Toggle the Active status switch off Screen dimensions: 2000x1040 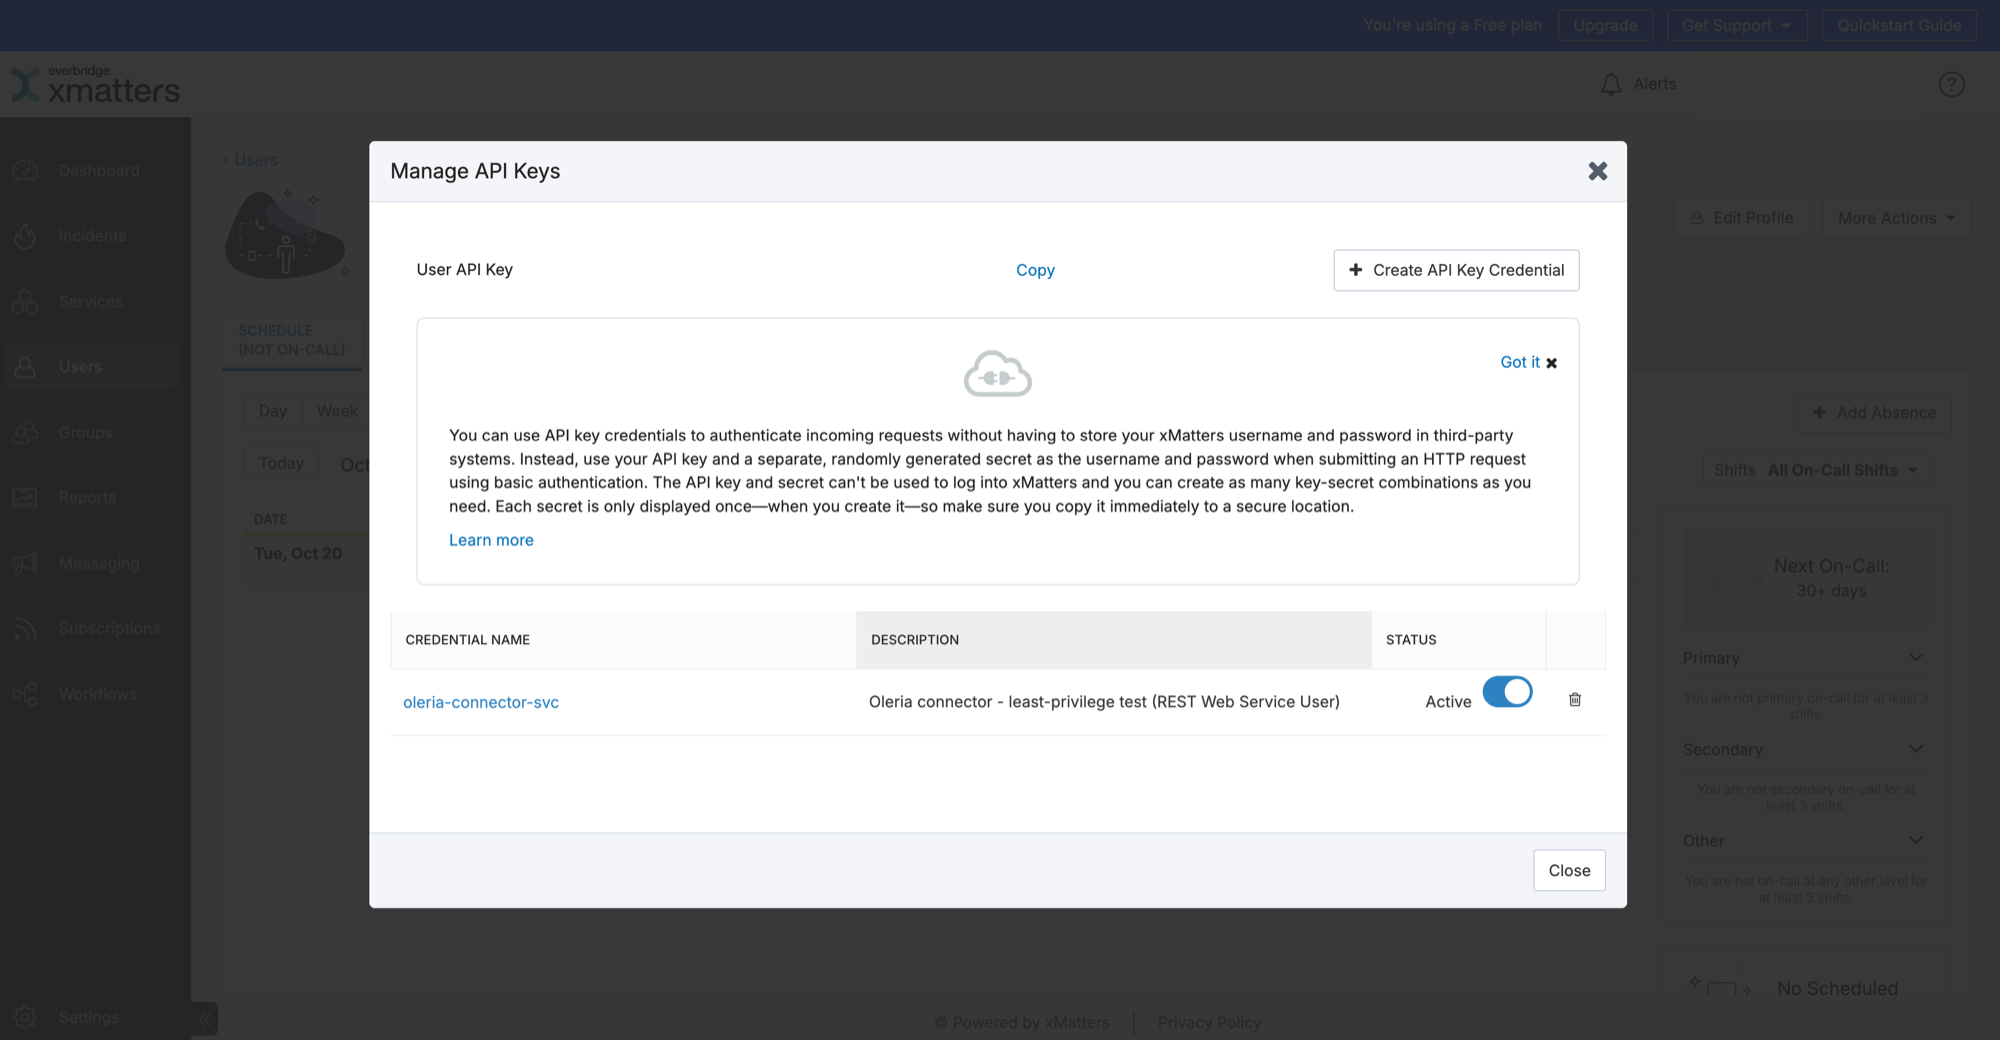tap(1507, 692)
